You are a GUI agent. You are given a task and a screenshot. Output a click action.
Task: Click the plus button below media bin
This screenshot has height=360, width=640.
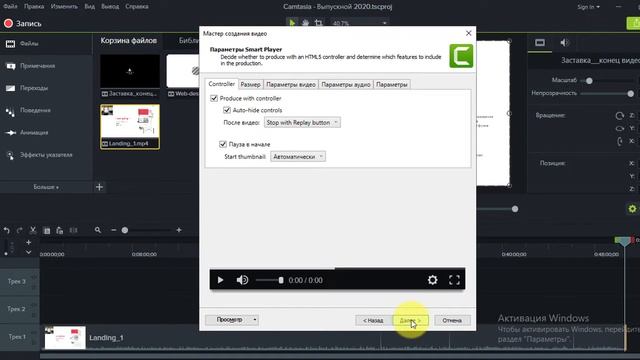pos(100,187)
